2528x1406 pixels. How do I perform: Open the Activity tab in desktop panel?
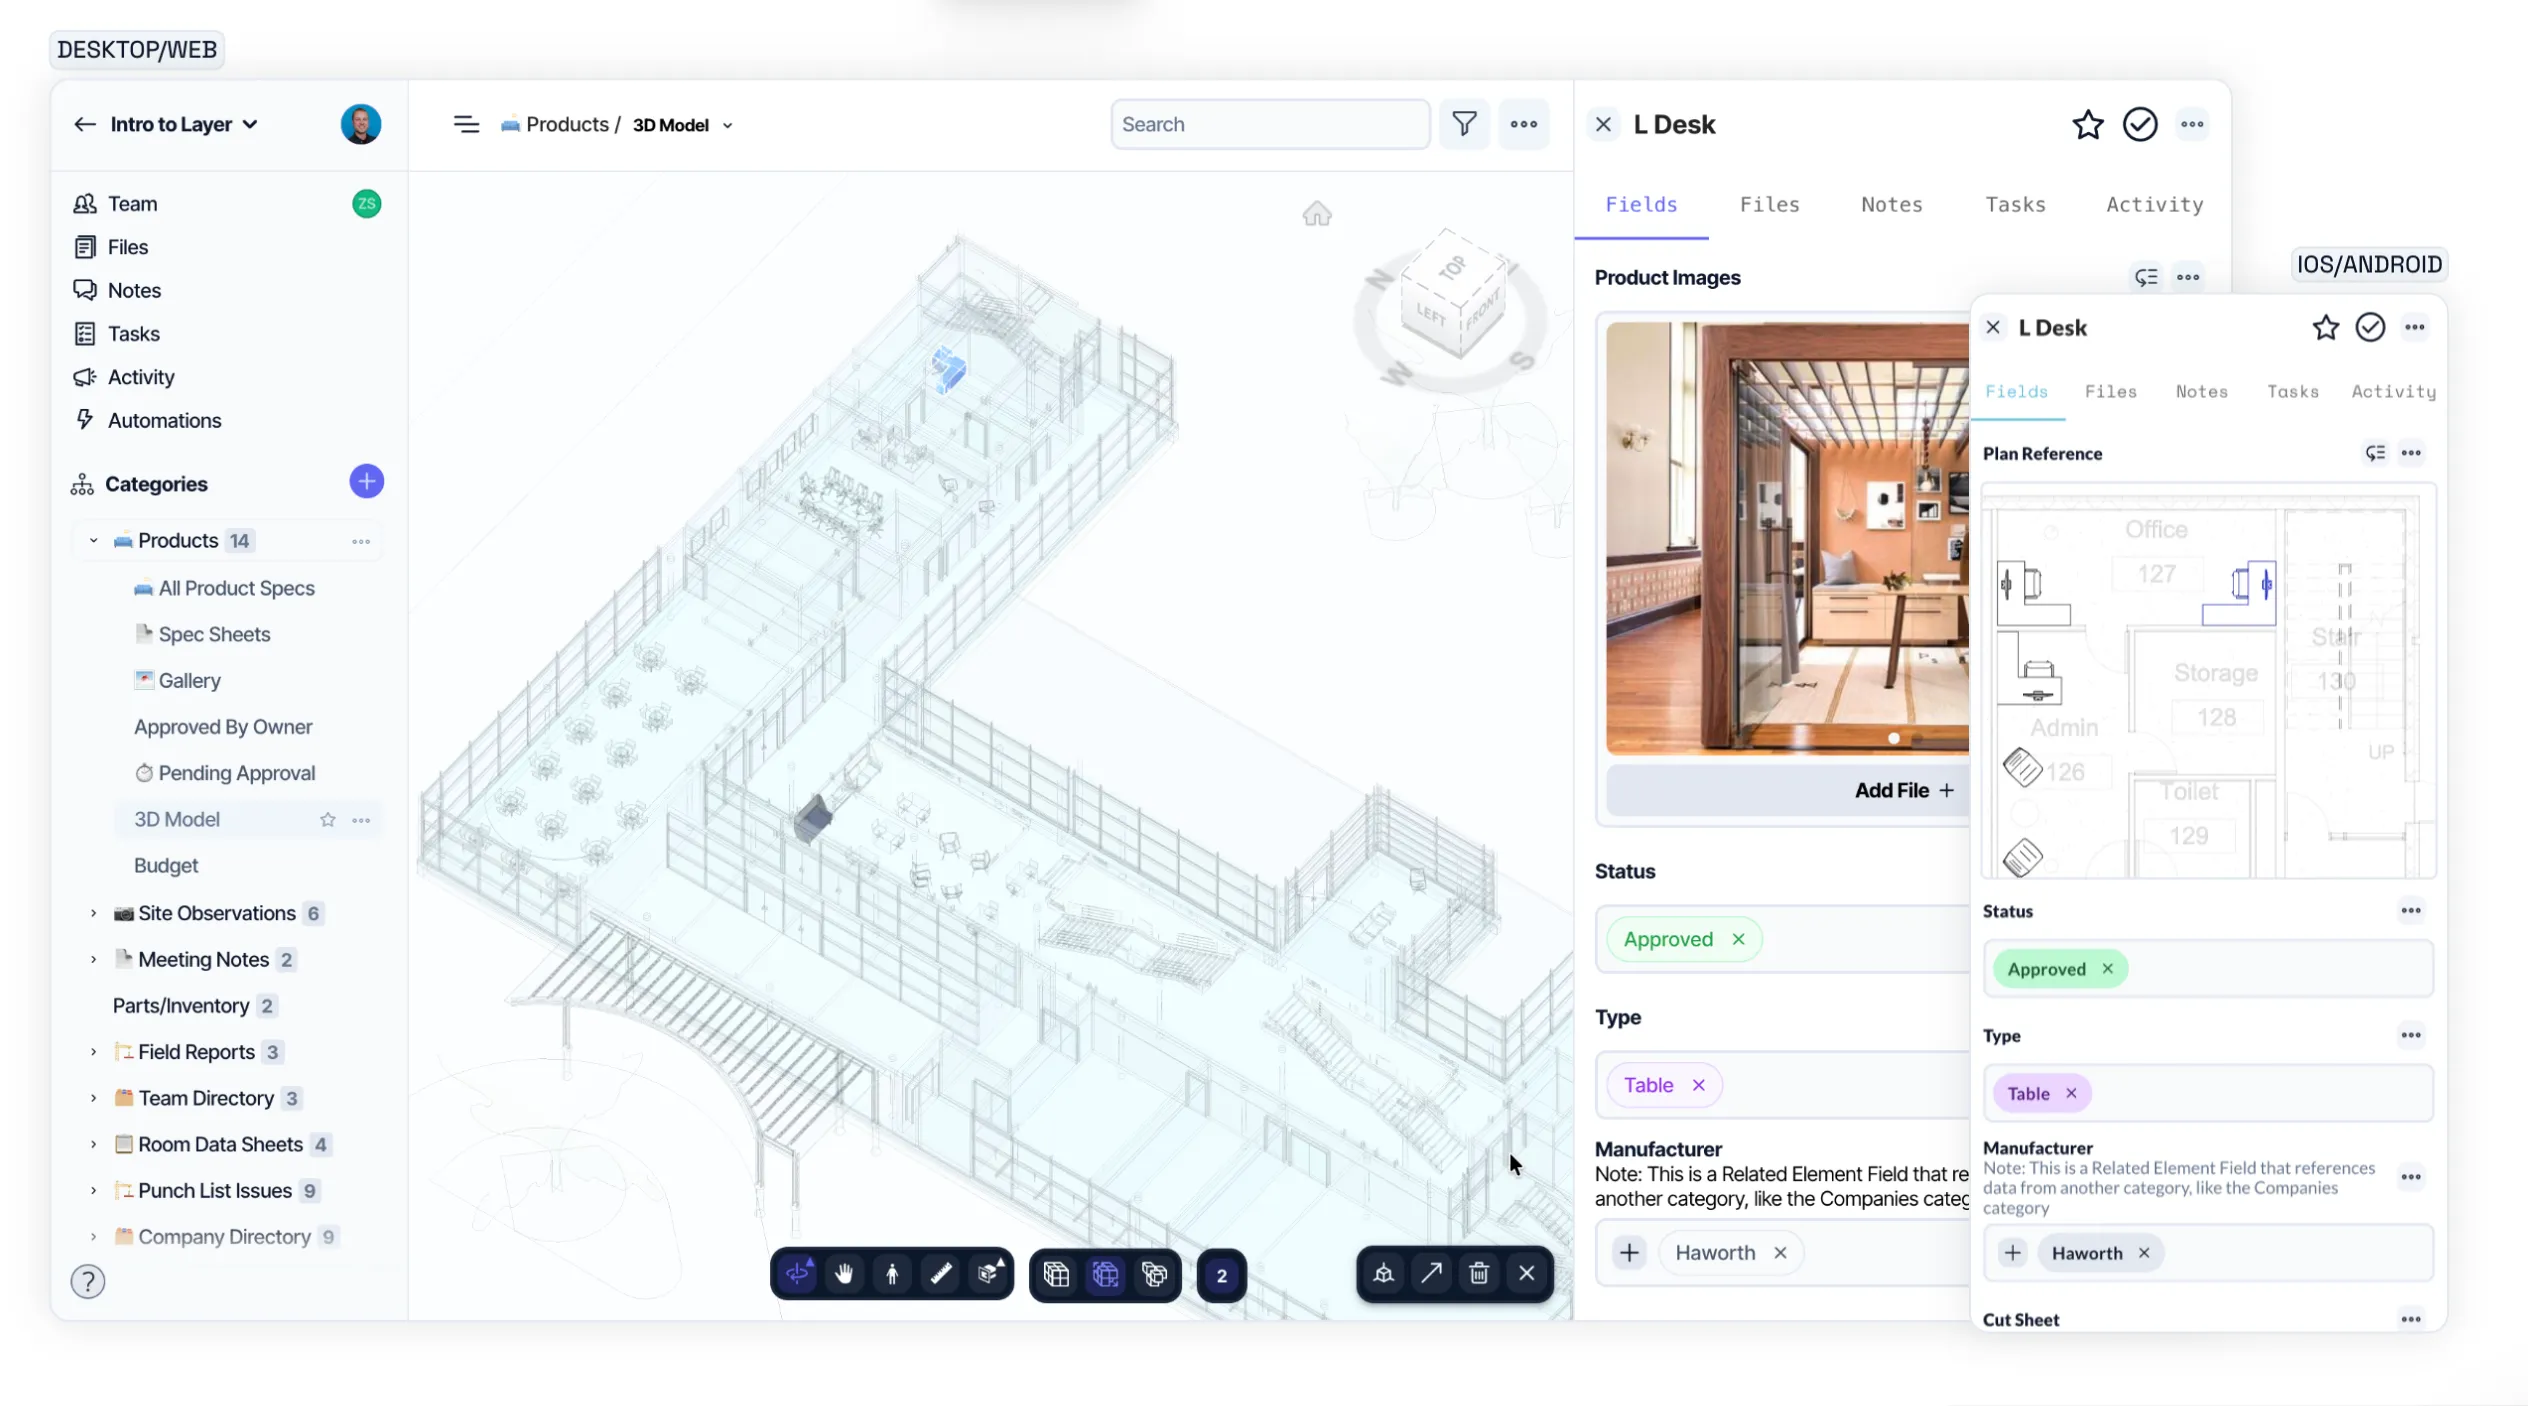pyautogui.click(x=2154, y=204)
